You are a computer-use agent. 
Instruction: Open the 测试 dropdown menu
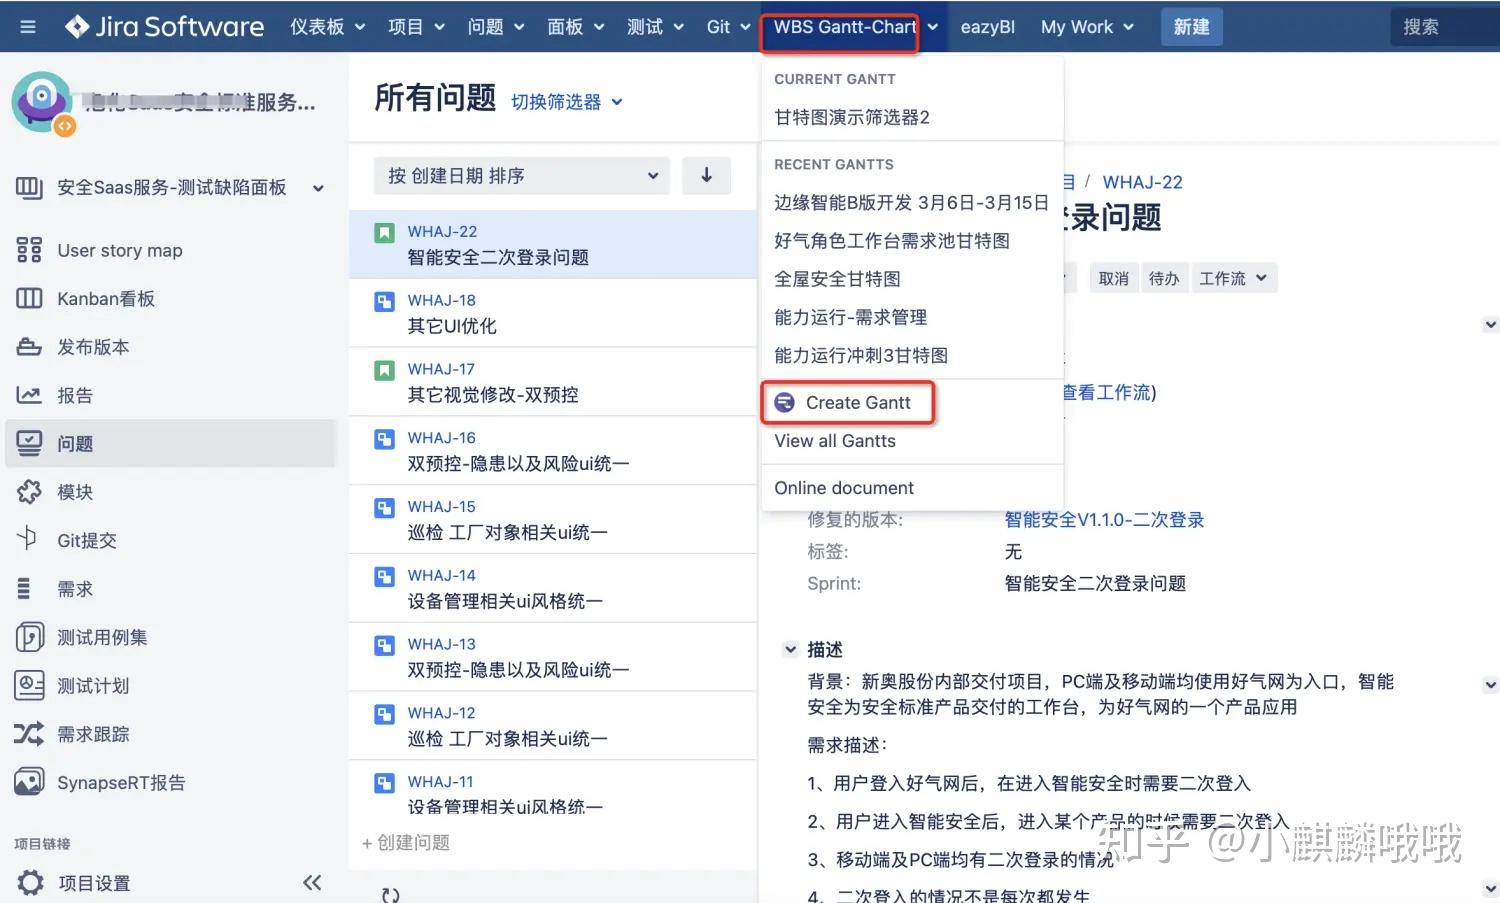[655, 27]
